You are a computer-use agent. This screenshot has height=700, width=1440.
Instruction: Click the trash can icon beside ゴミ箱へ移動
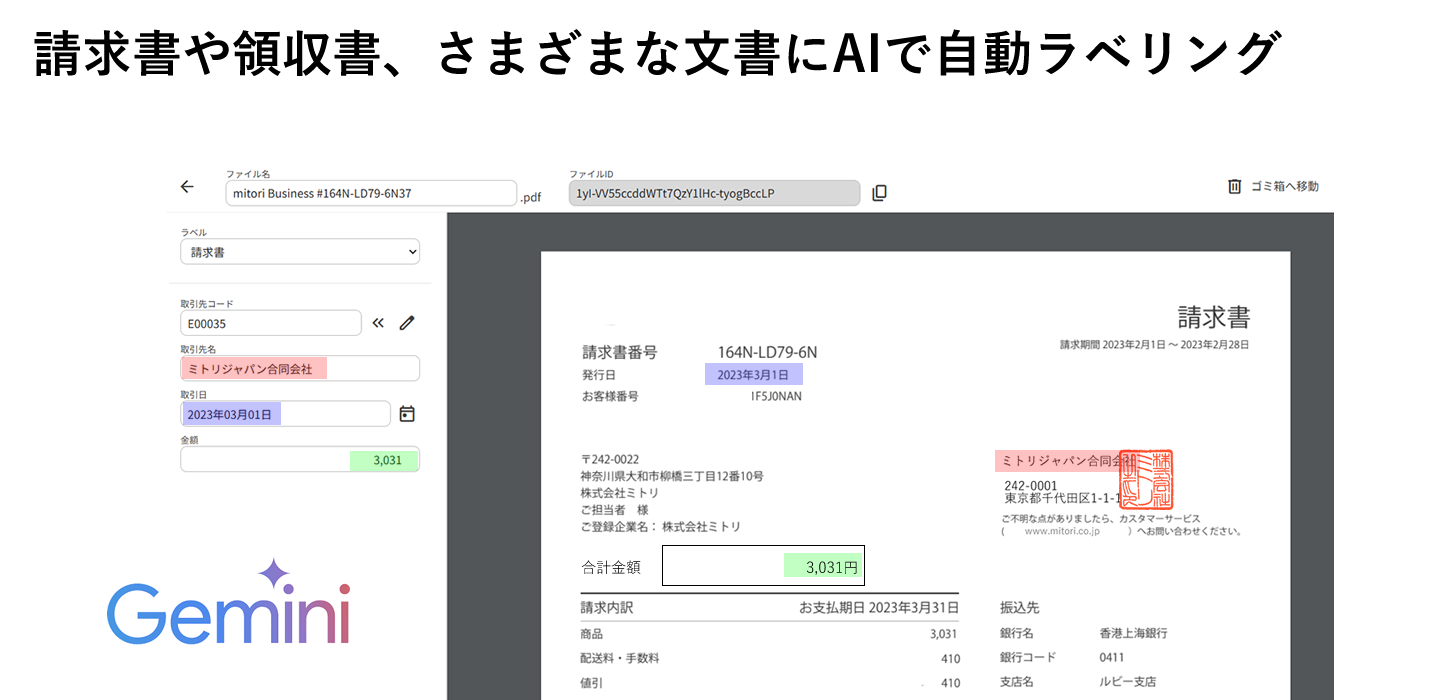coord(1235,185)
